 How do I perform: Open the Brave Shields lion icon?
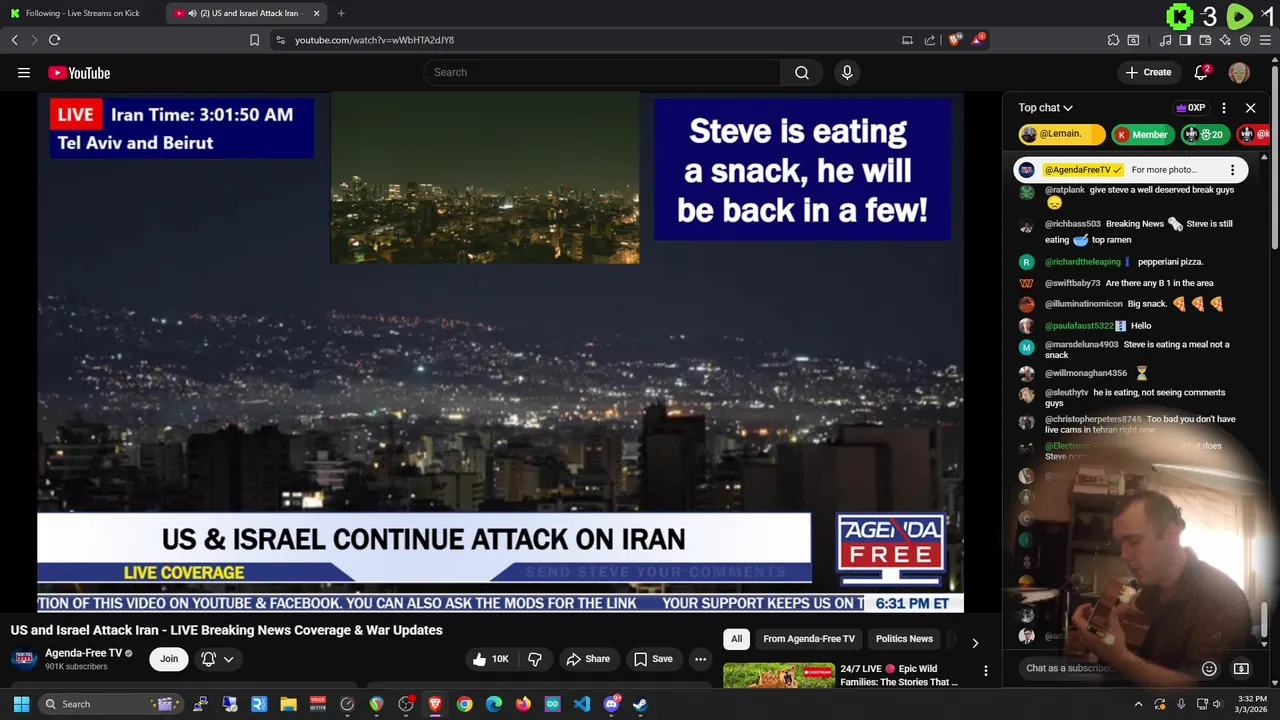955,40
